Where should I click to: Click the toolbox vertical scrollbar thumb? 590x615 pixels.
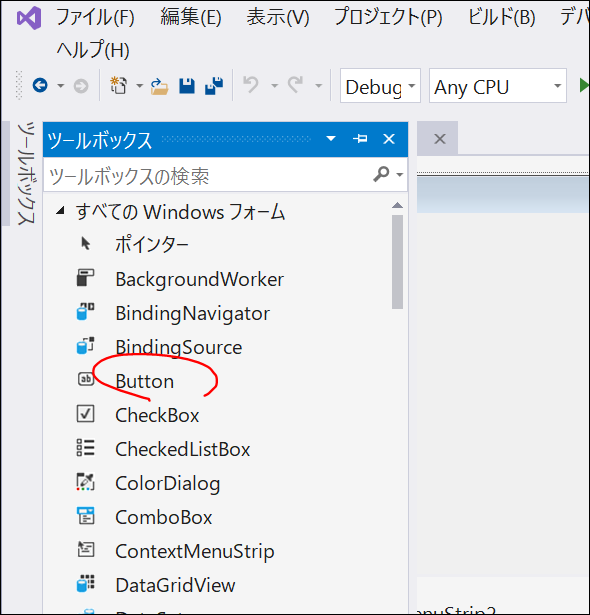[397, 262]
